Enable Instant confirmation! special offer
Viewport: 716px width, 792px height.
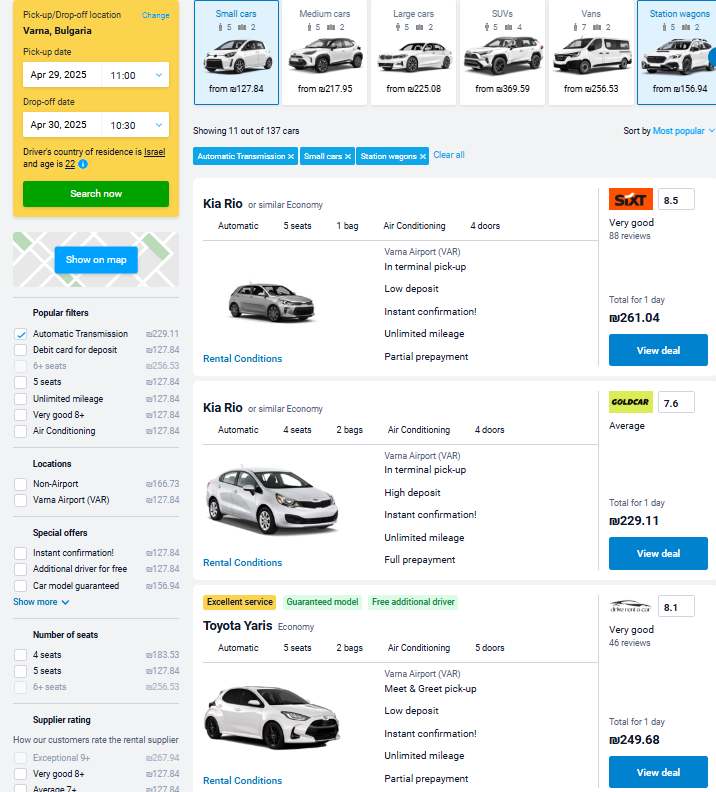click(21, 554)
